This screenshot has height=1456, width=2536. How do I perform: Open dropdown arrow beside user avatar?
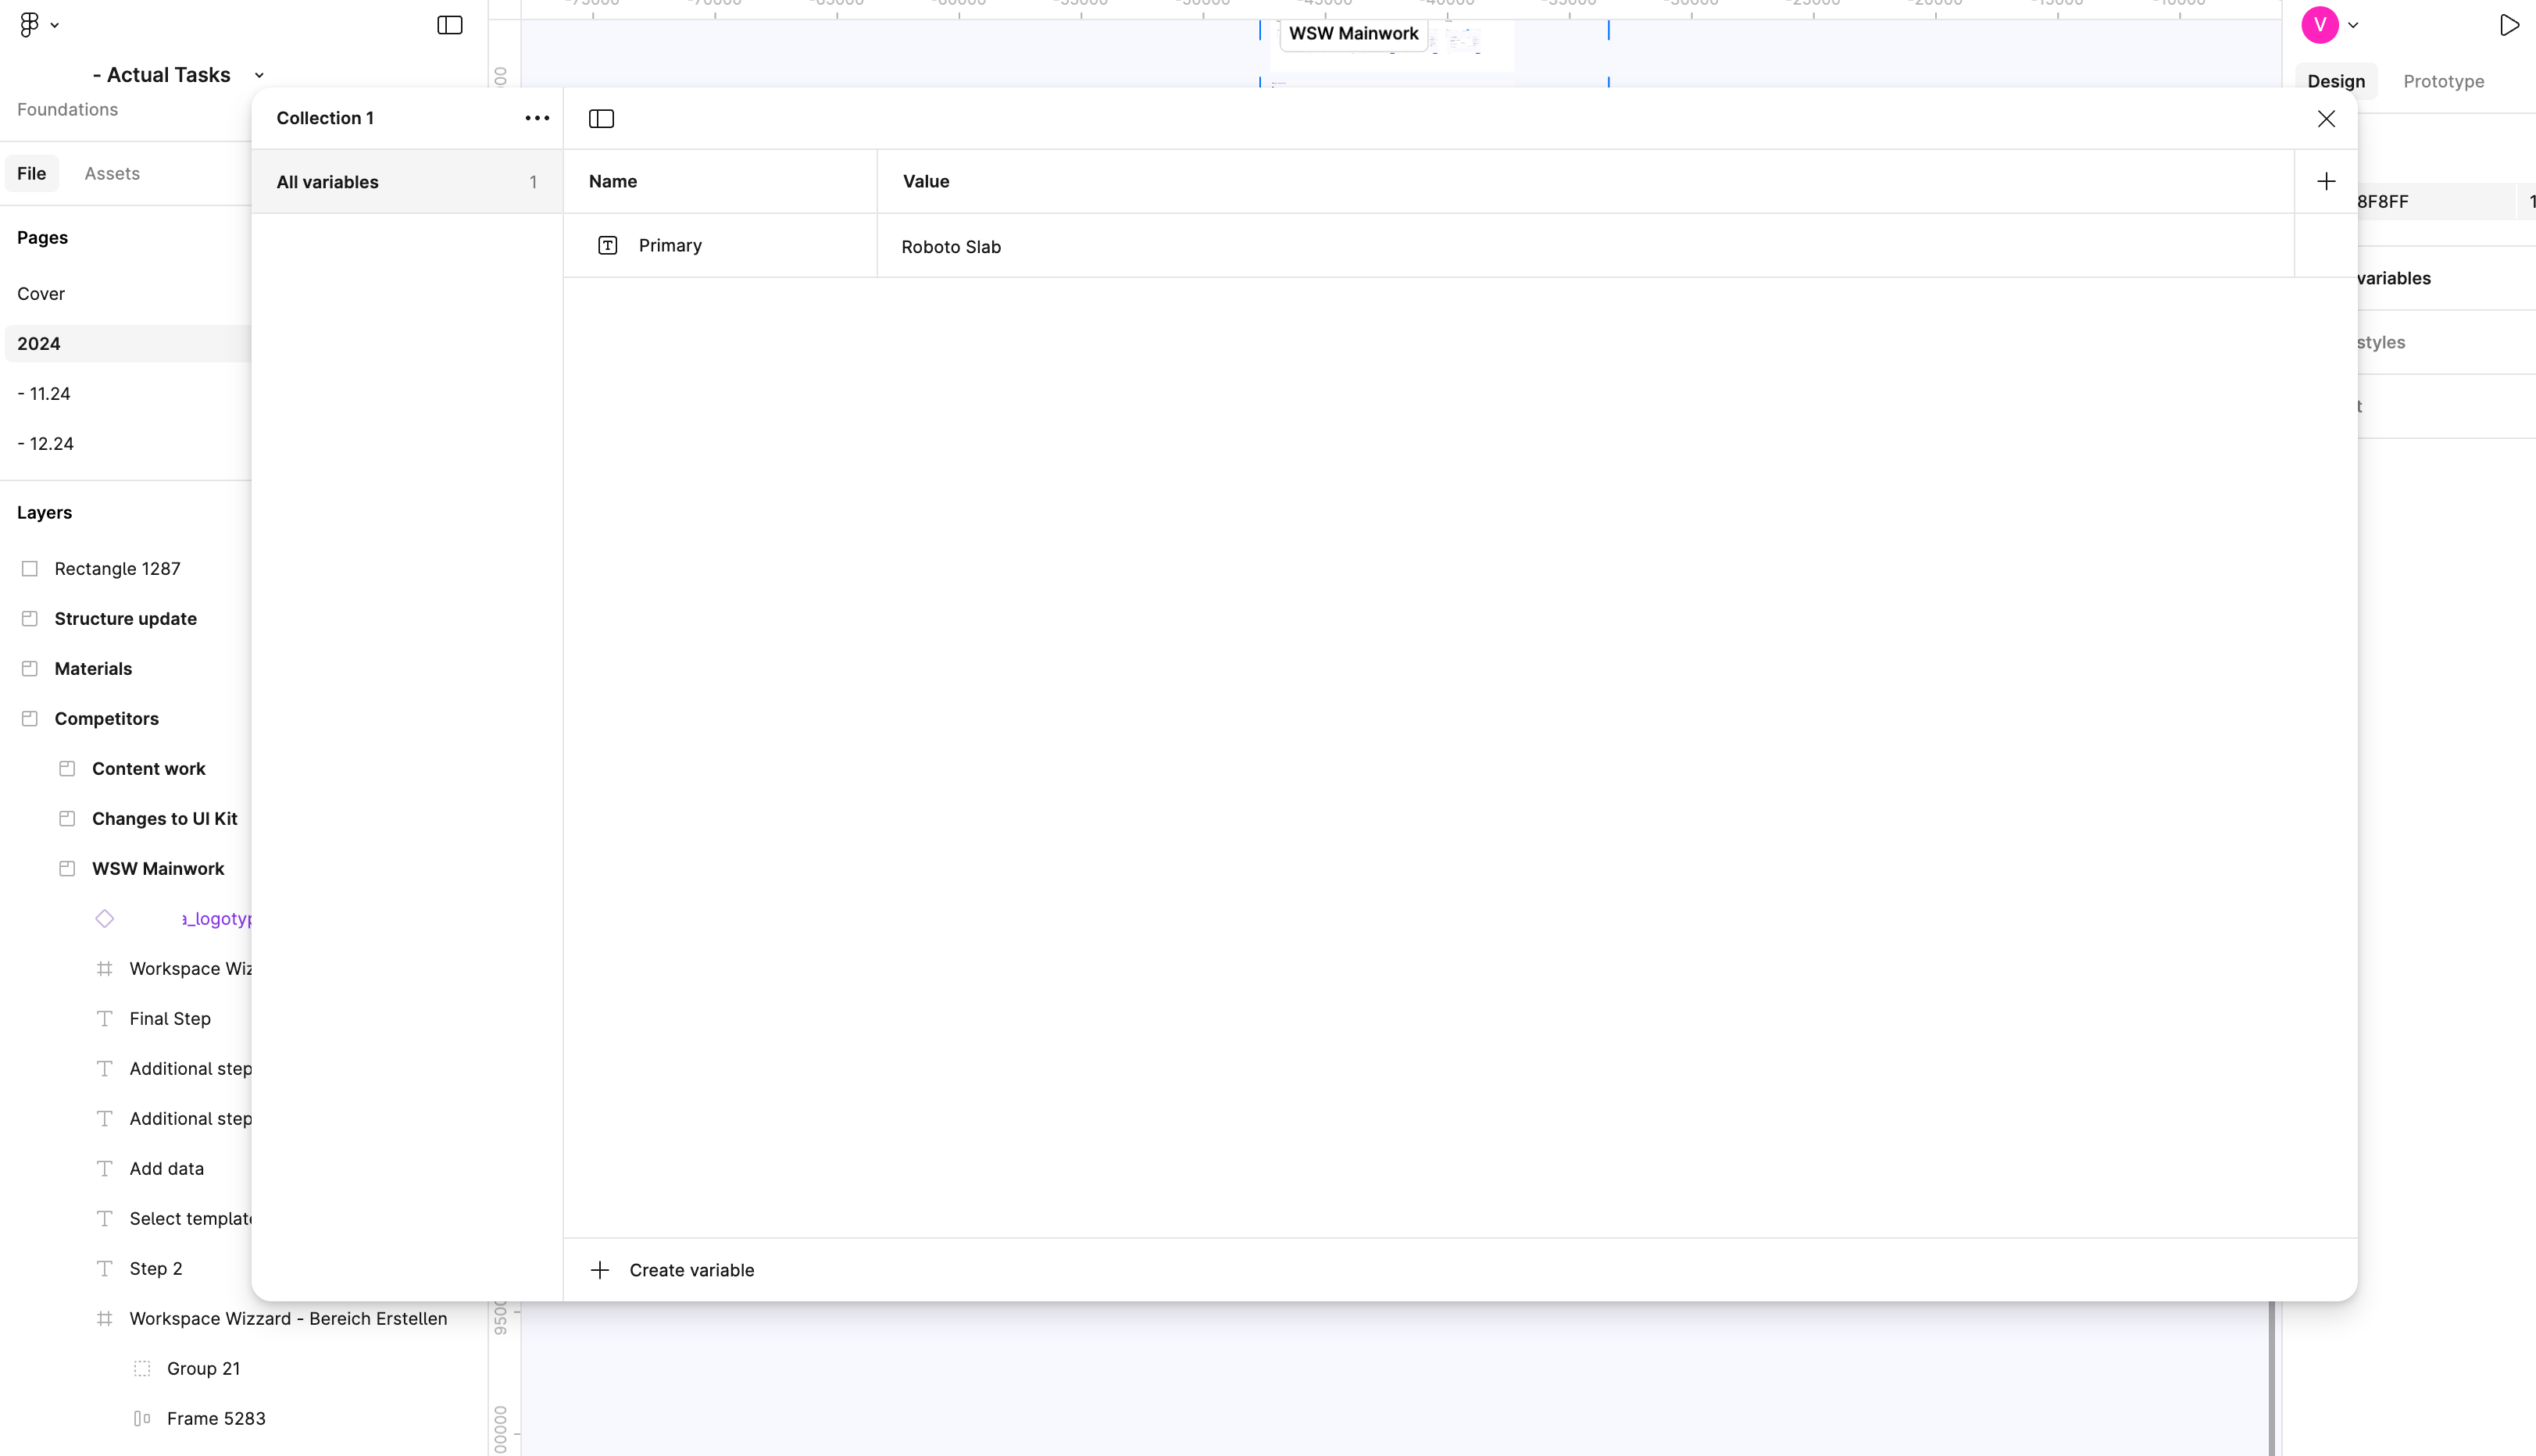tap(2353, 25)
